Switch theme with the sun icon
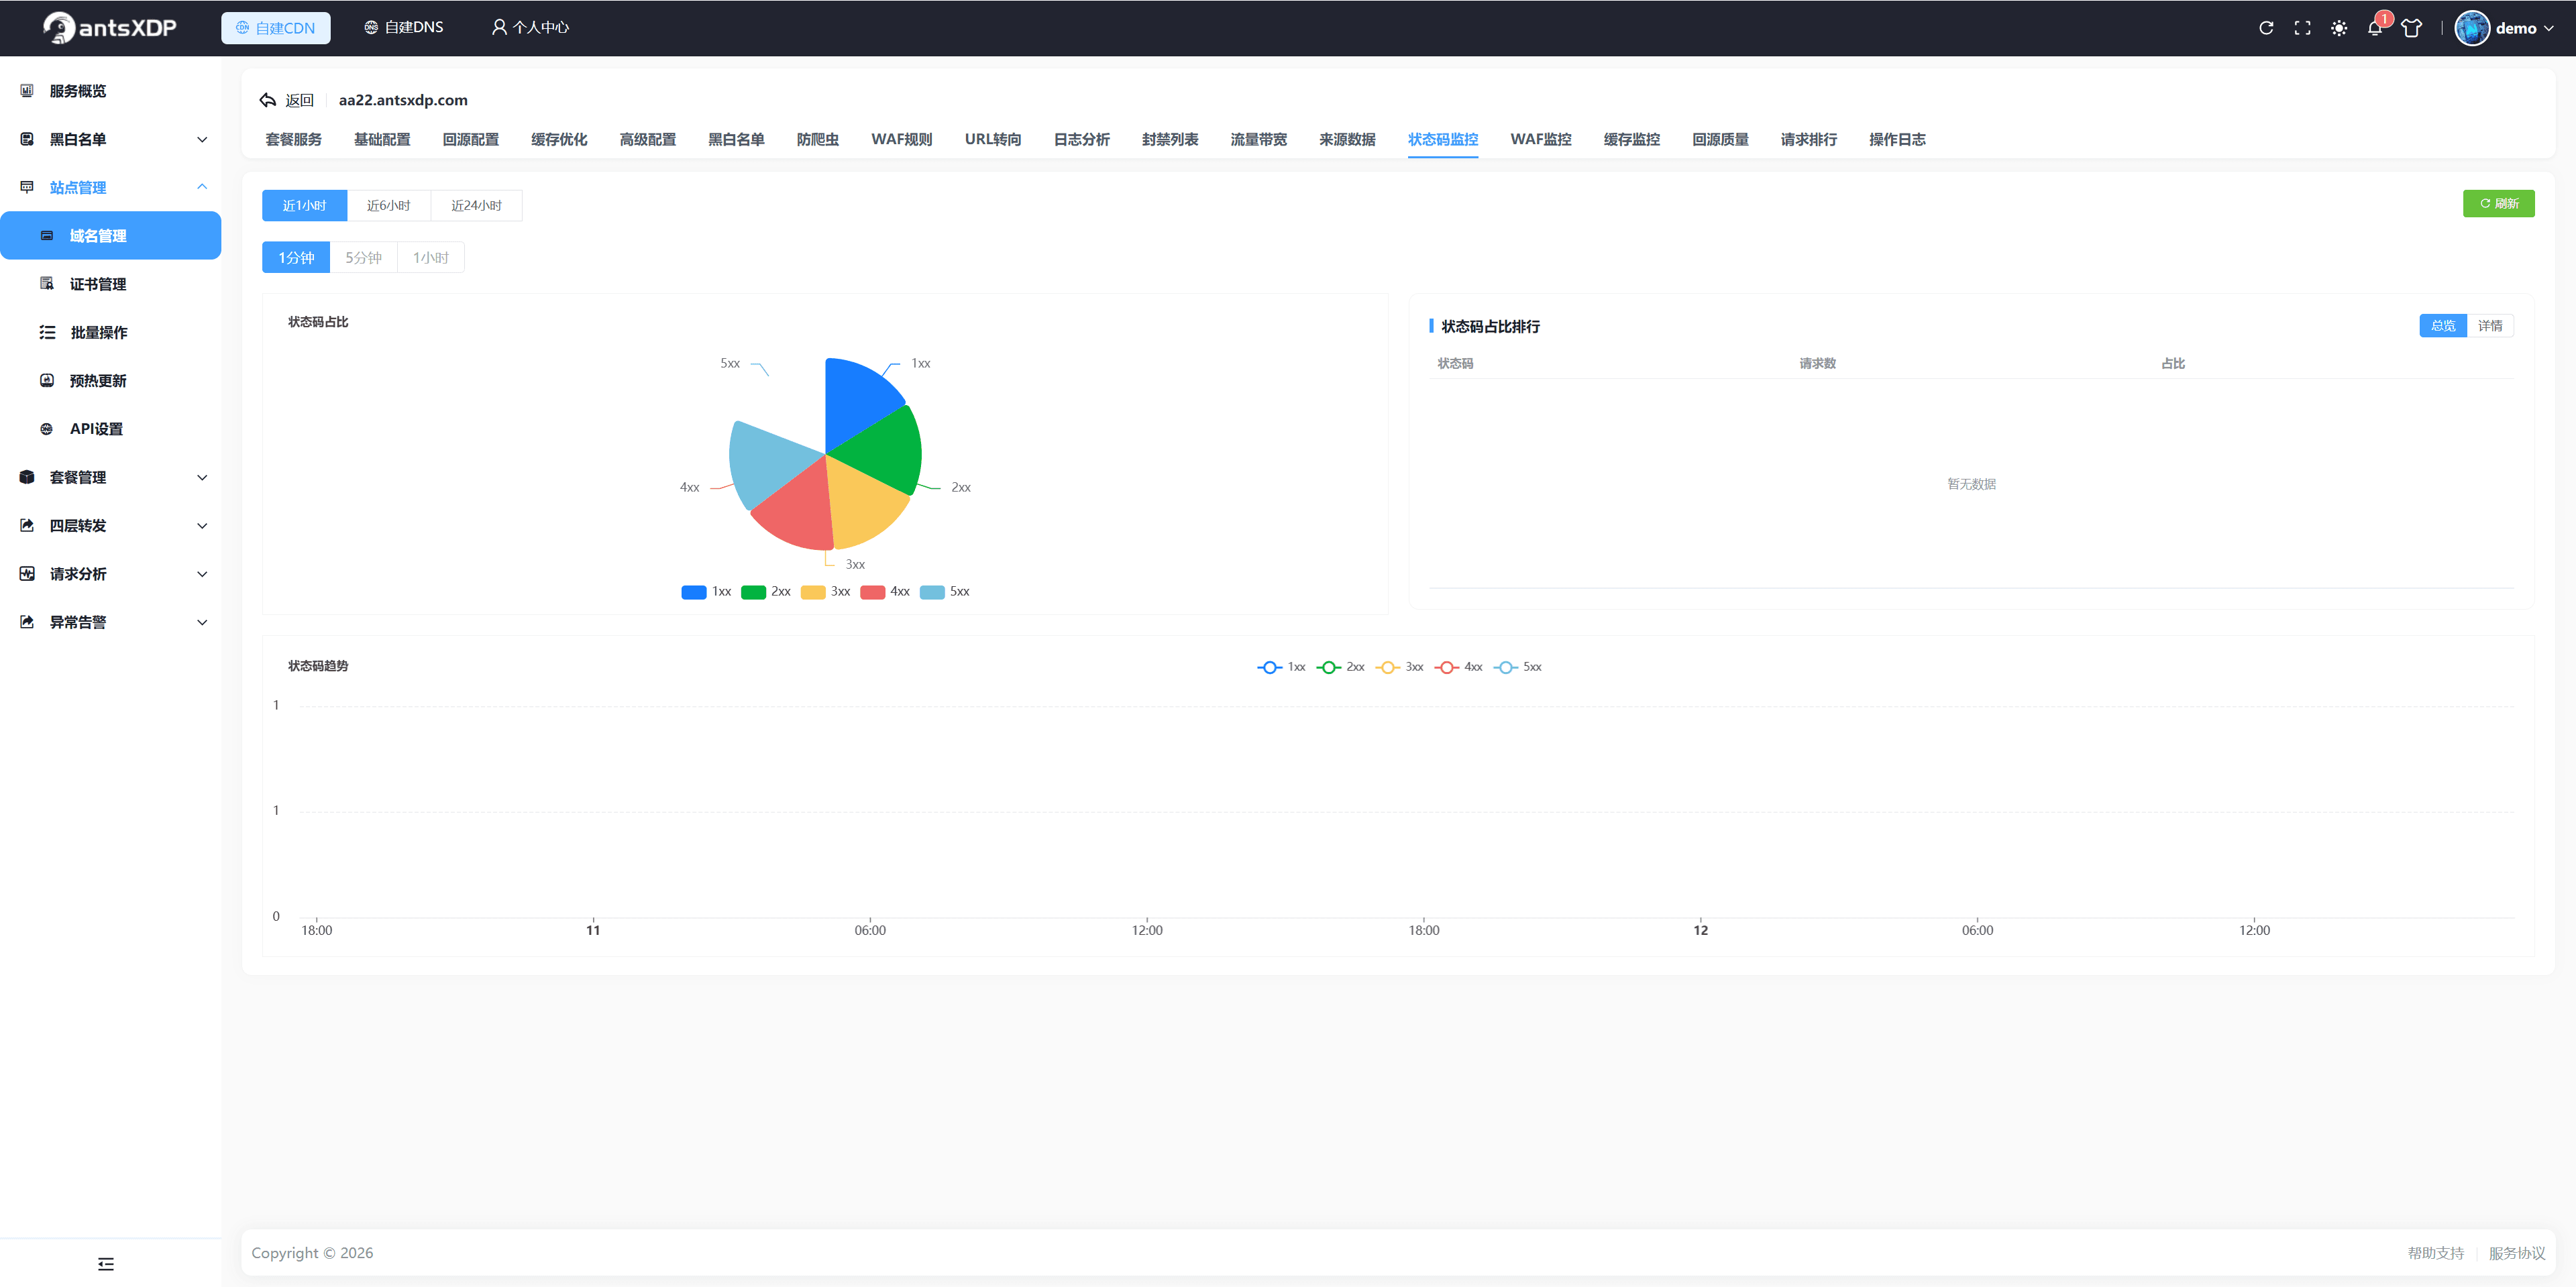The height and width of the screenshot is (1287, 2576). coord(2338,28)
